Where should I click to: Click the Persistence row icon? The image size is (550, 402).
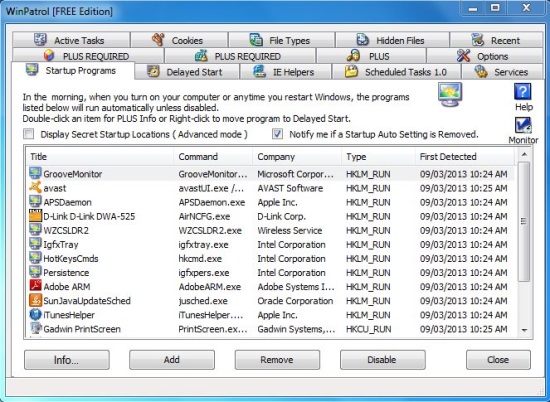click(x=35, y=272)
